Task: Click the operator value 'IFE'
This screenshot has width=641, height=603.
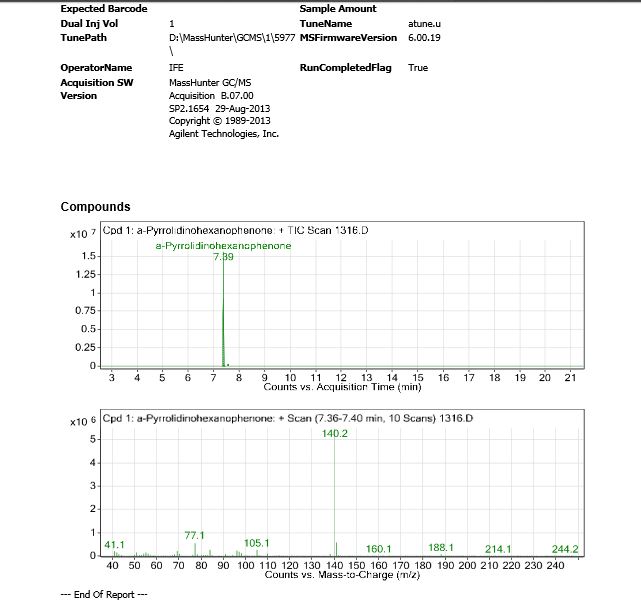Action: pos(176,68)
